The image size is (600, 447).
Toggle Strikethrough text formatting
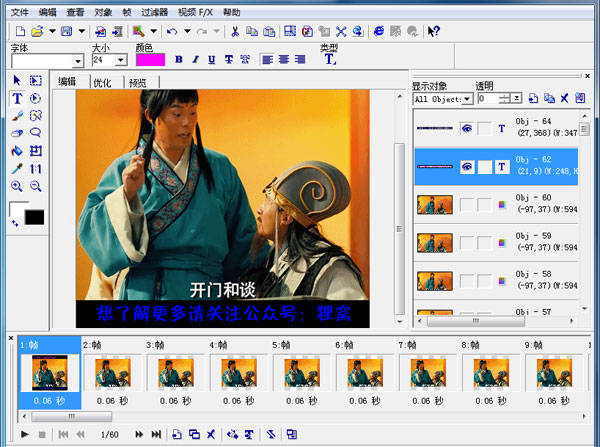[x=228, y=59]
